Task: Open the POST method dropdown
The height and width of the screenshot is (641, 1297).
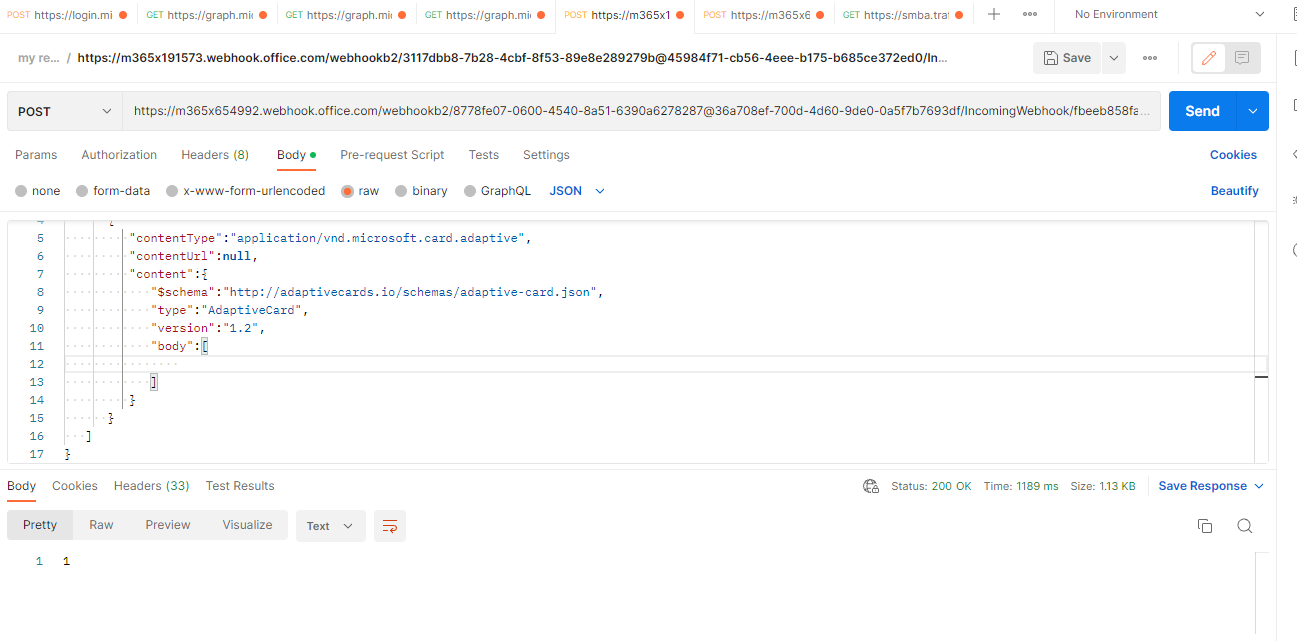Action: click(x=64, y=110)
